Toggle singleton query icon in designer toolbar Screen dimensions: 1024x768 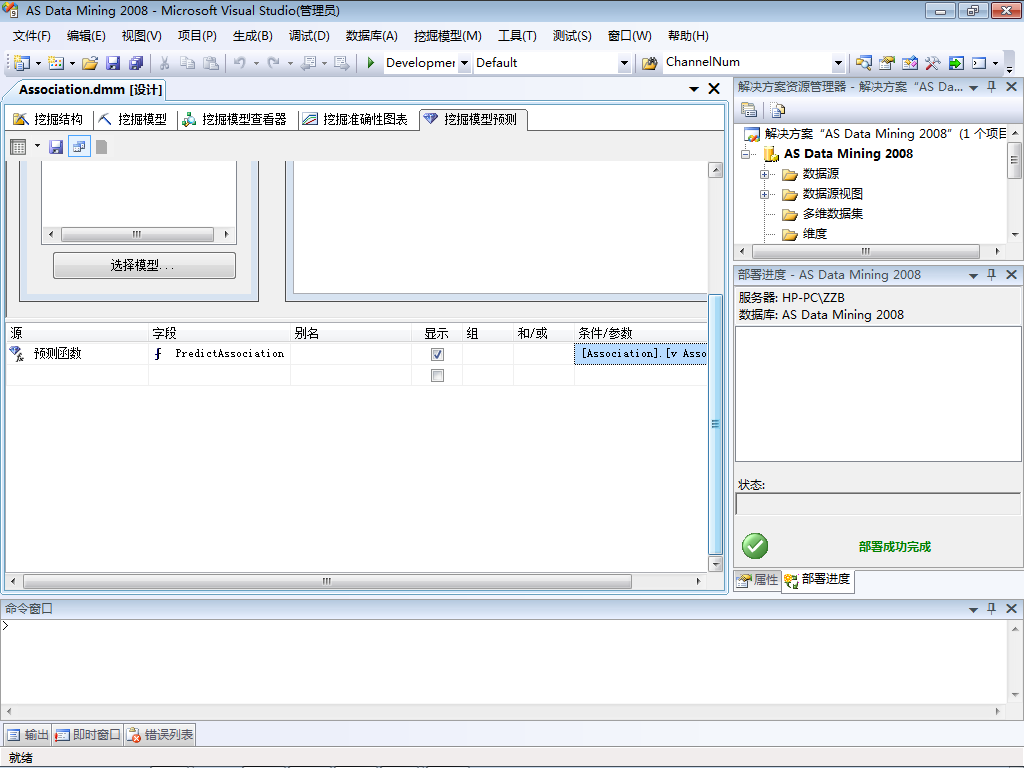[x=79, y=147]
